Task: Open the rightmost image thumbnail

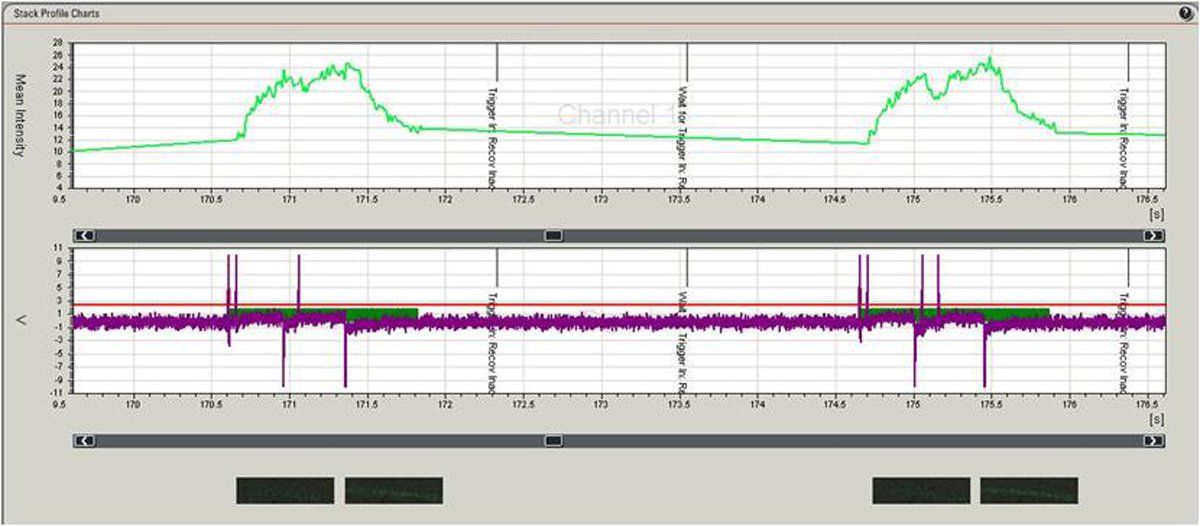Action: (1029, 490)
